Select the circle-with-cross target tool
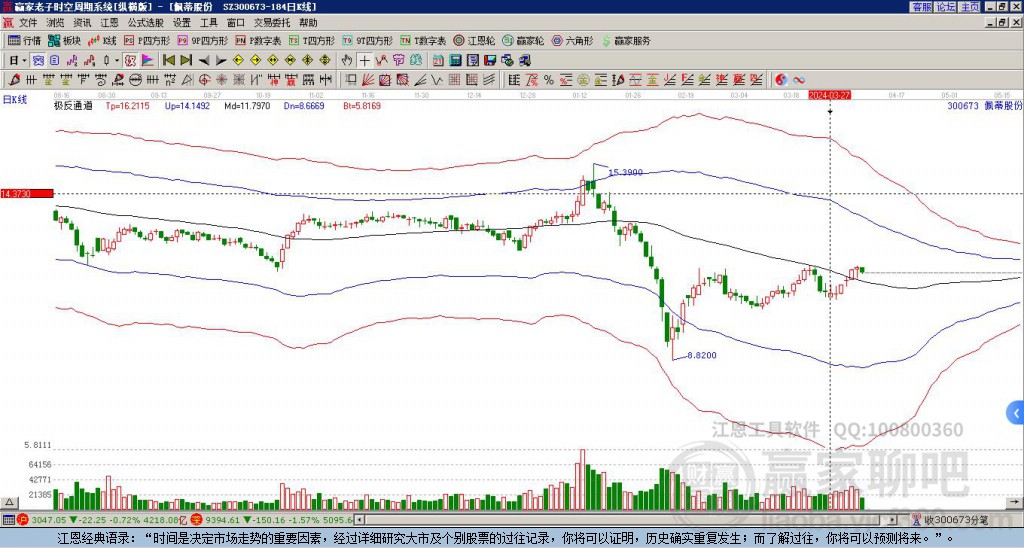Viewport: 1024px width, 548px height. (x=204, y=80)
